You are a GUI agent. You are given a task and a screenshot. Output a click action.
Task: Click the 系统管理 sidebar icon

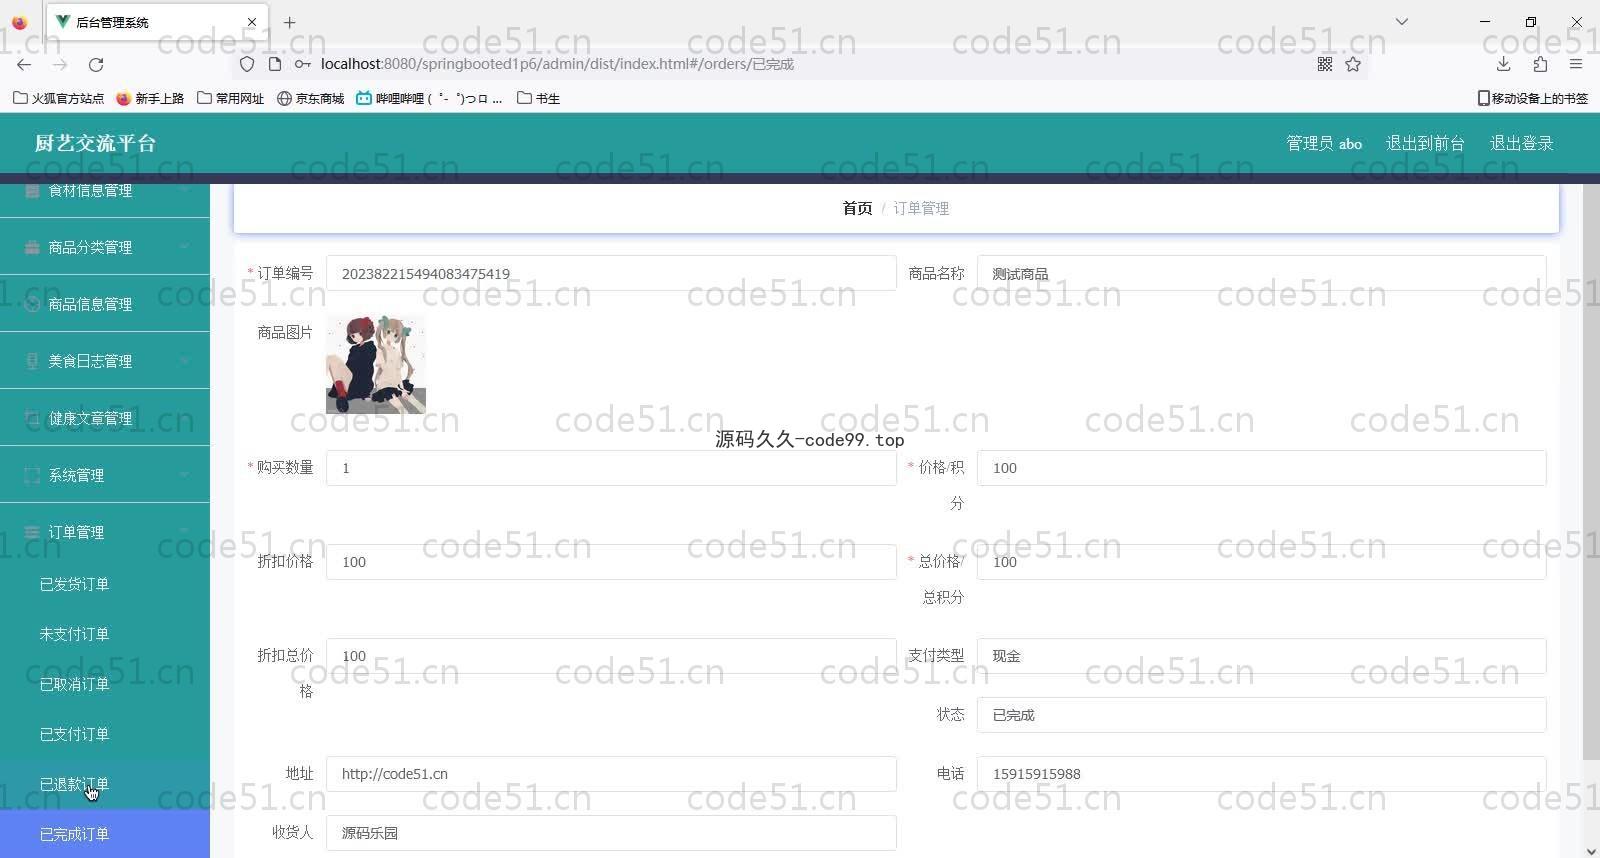tap(32, 475)
